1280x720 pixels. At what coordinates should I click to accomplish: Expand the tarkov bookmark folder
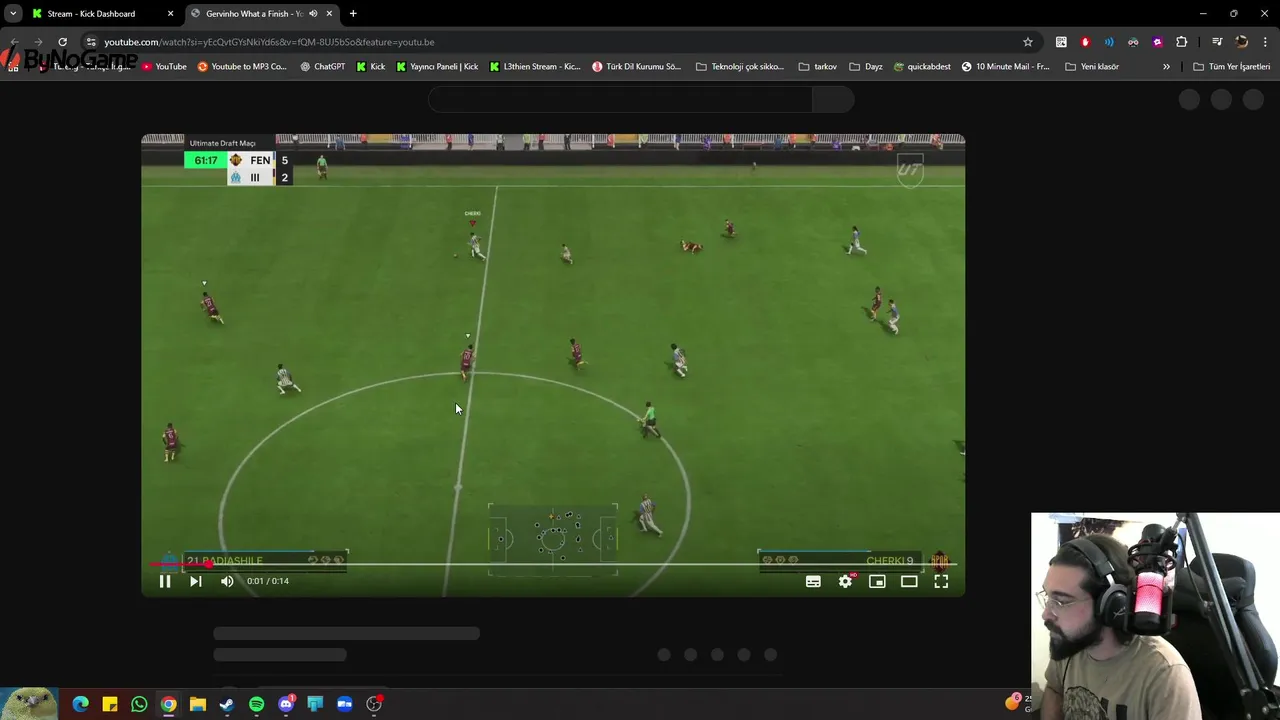point(818,67)
